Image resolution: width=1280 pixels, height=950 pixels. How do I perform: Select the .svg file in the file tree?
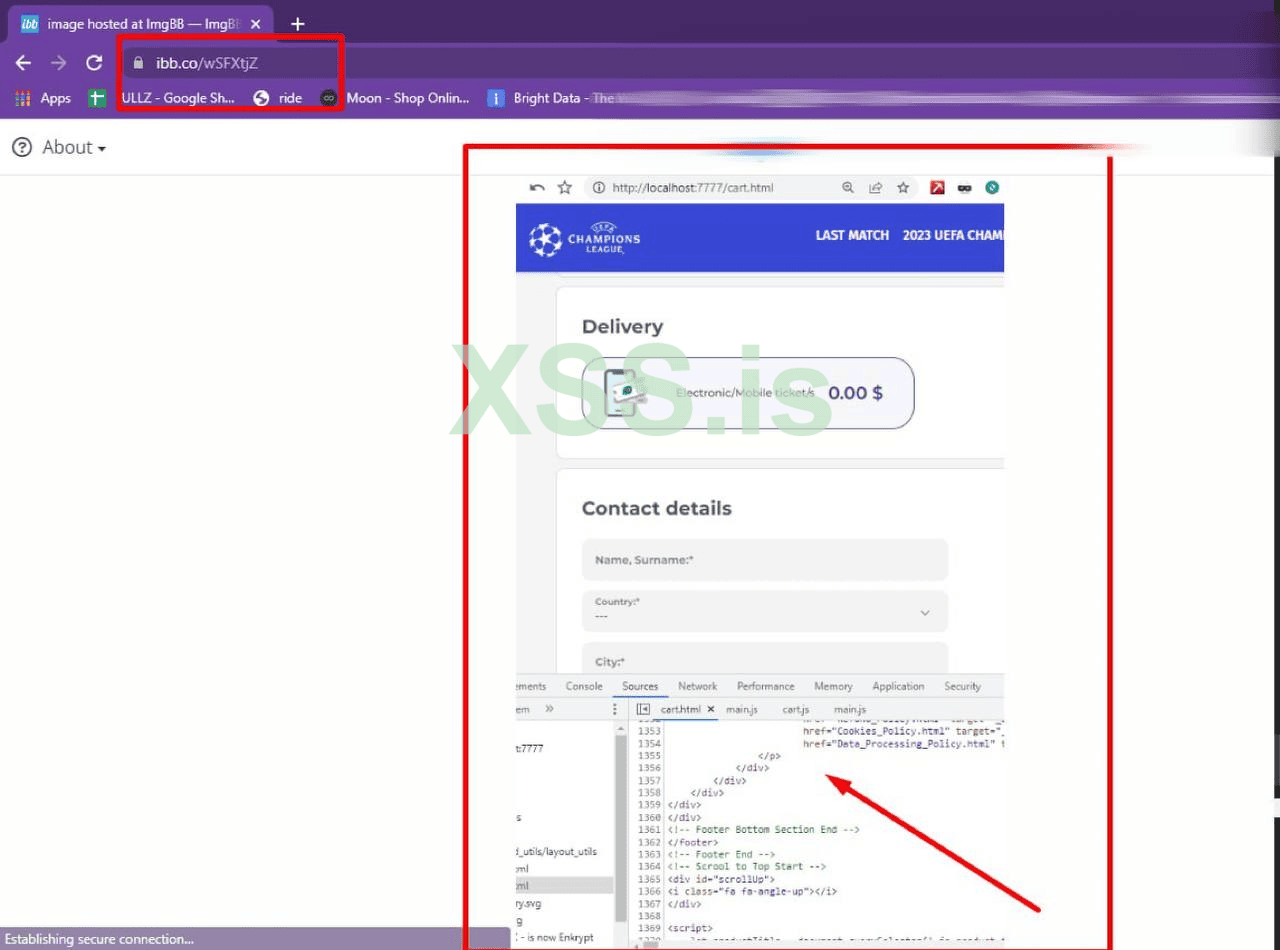529,903
